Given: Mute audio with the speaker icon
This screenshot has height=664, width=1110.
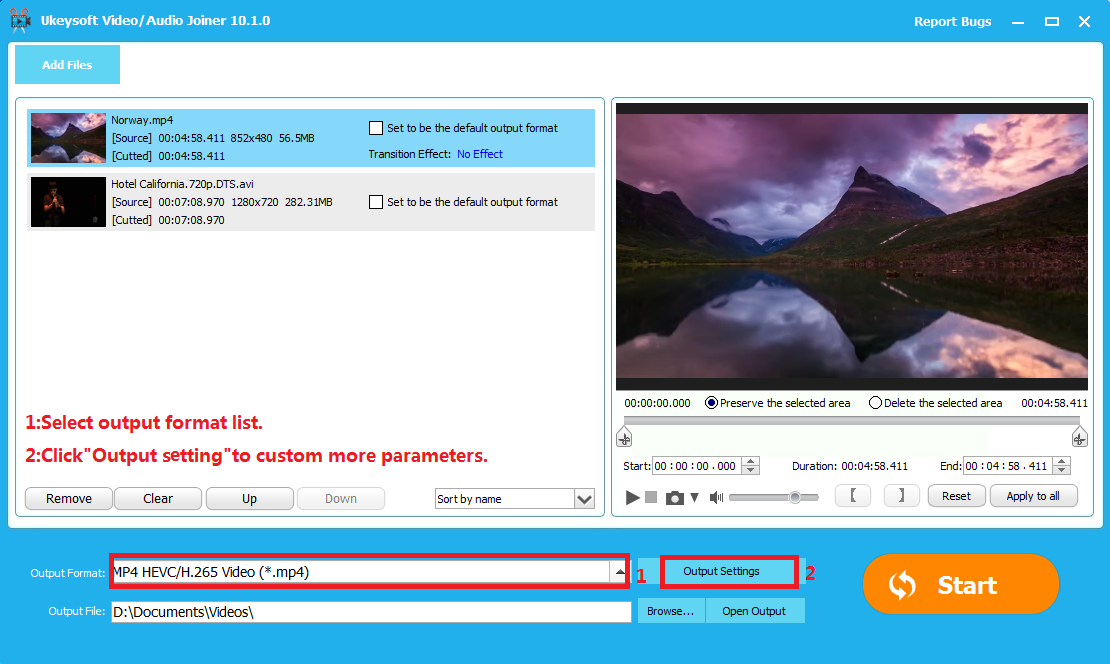Looking at the screenshot, I should tap(716, 498).
